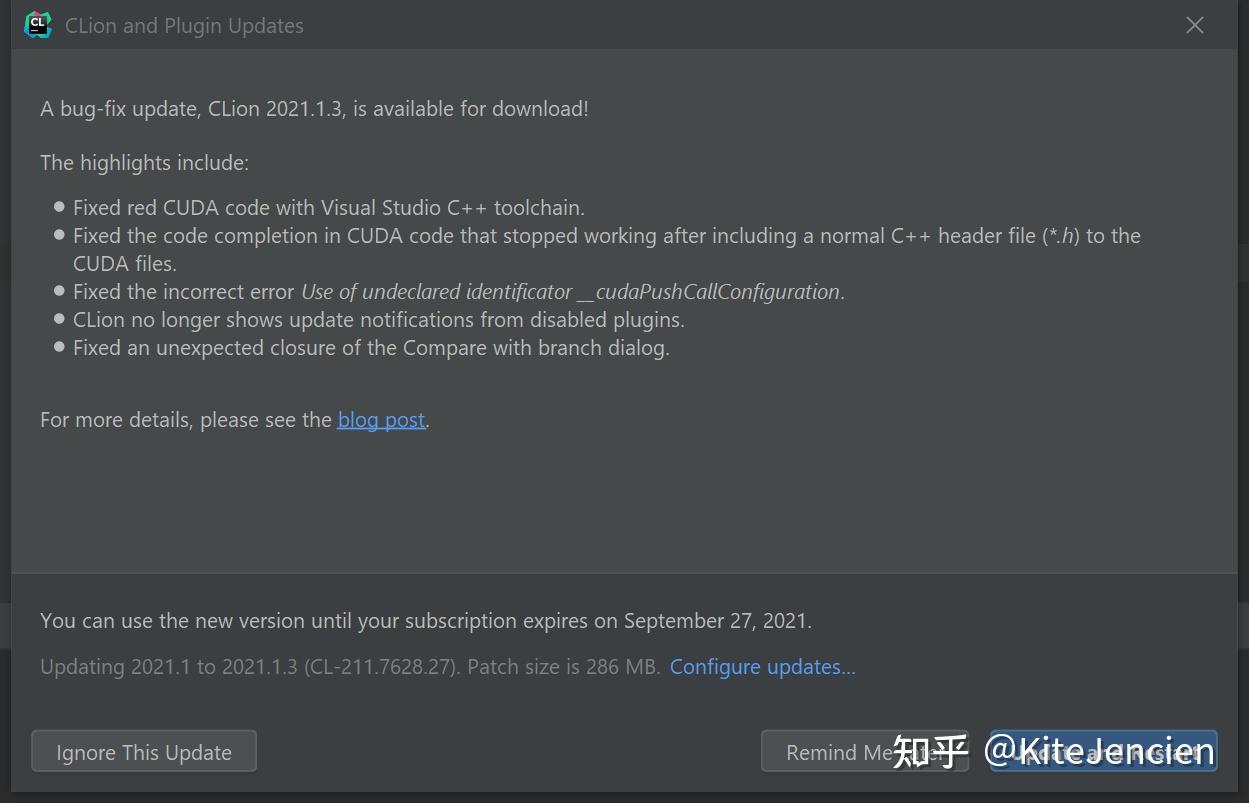View the blog post for more details
This screenshot has height=803, width=1249.
coord(380,419)
